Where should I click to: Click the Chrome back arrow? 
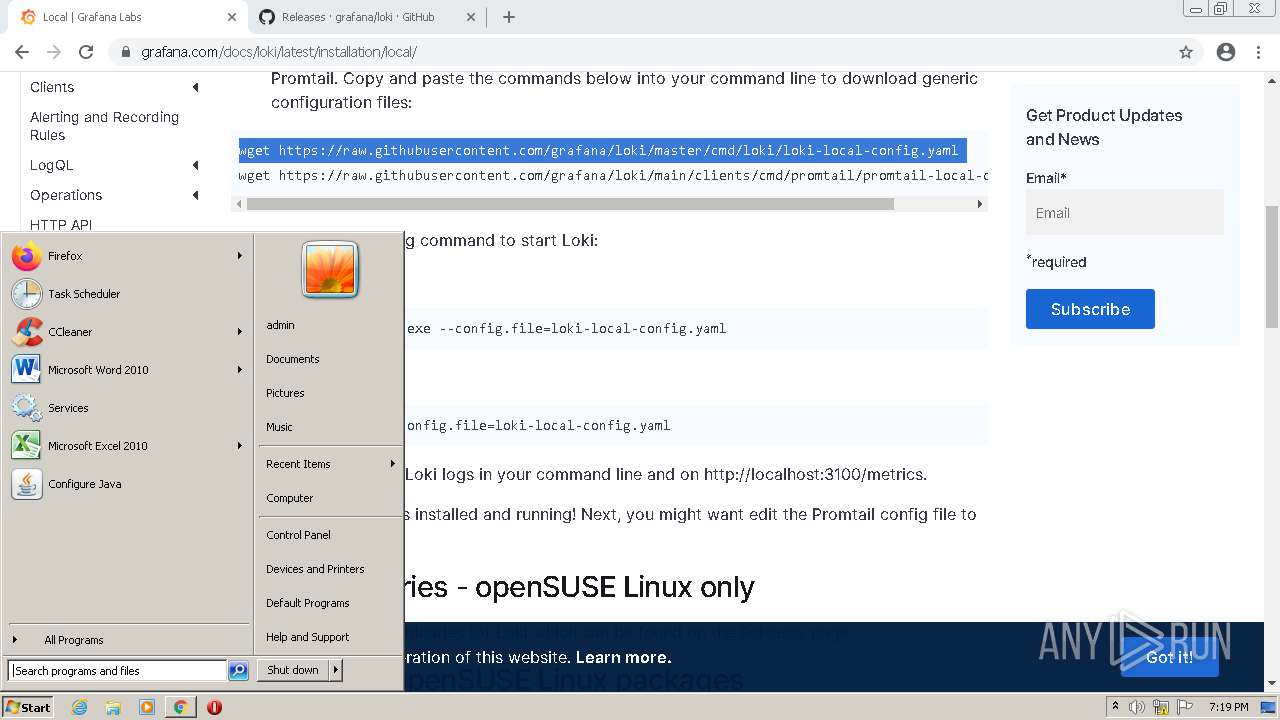[22, 52]
